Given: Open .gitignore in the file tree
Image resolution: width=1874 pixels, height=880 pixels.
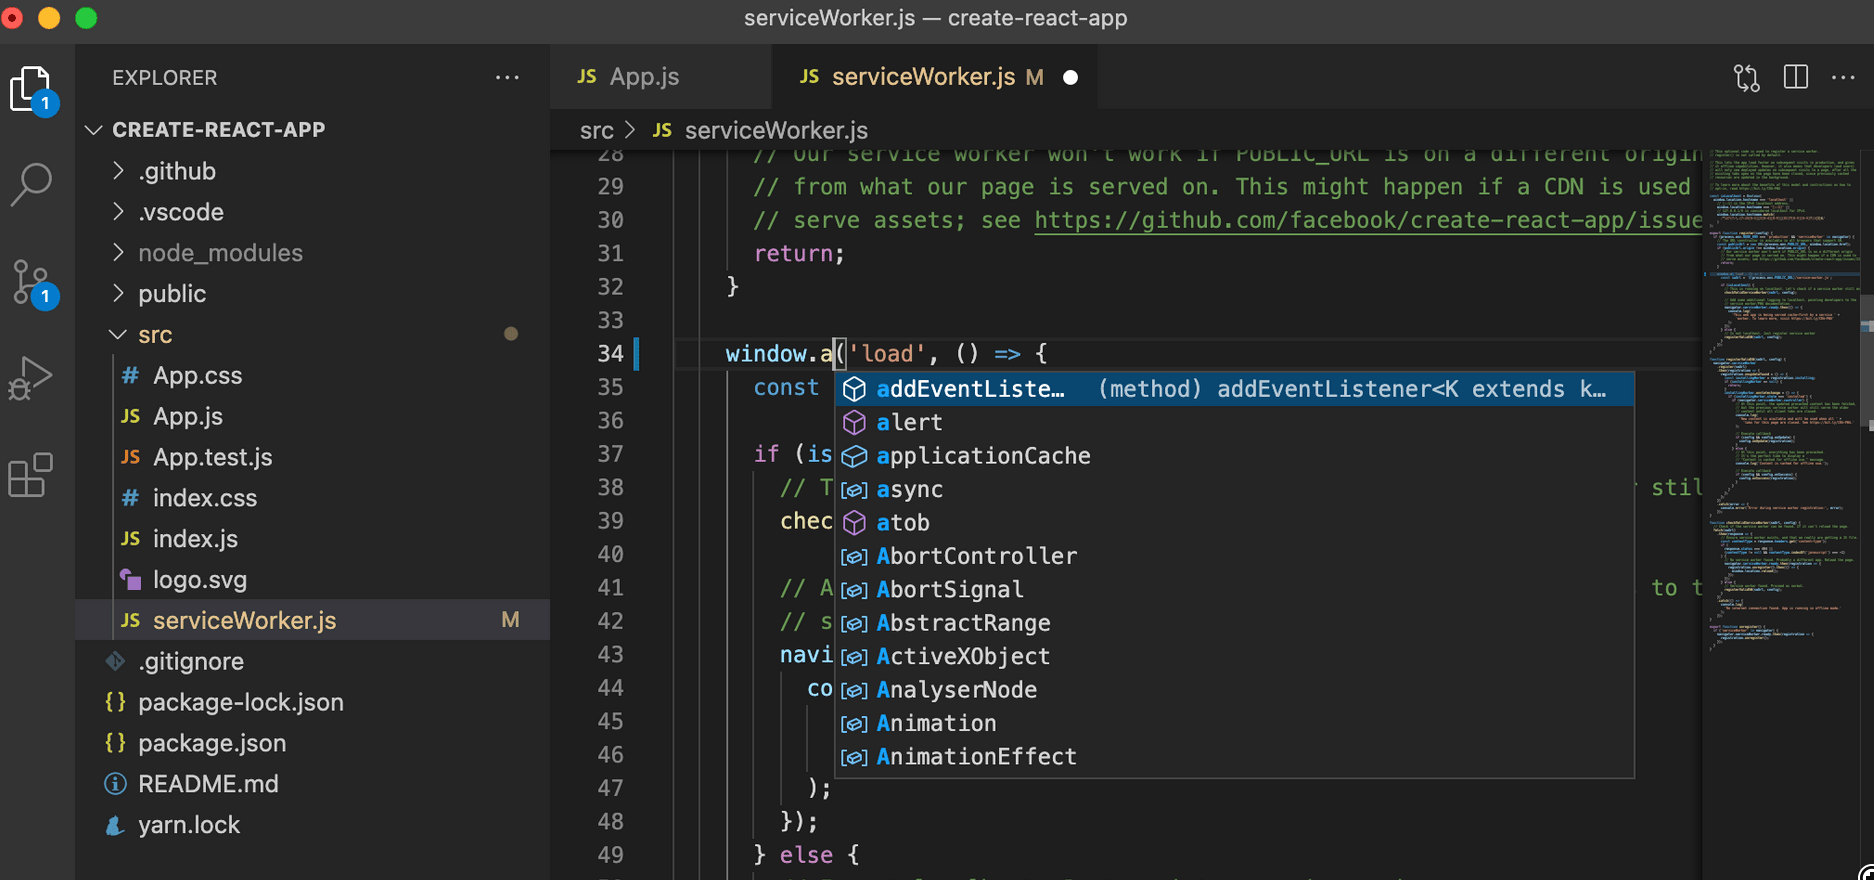Looking at the screenshot, I should tap(313, 661).
